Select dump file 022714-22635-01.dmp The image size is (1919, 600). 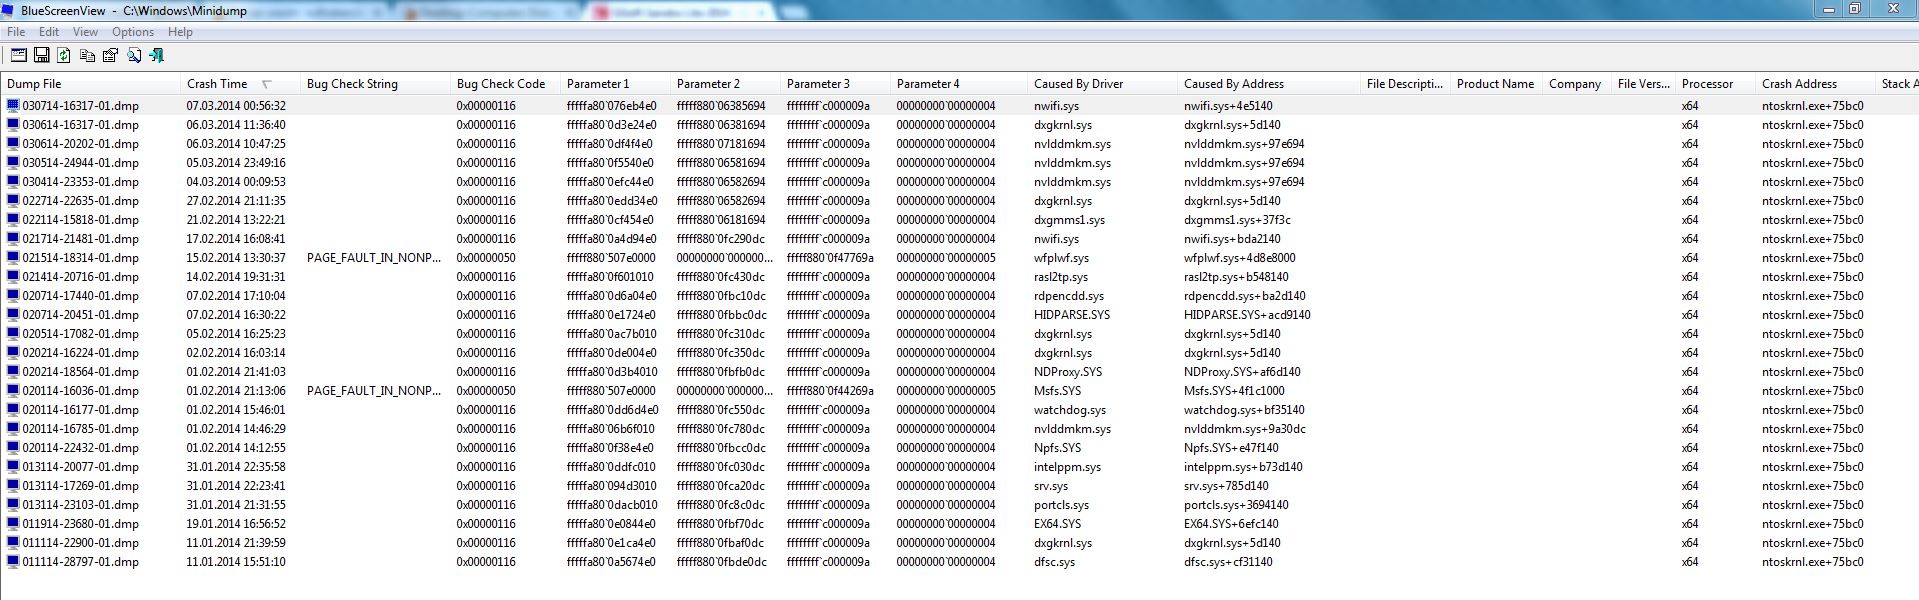pyautogui.click(x=81, y=200)
